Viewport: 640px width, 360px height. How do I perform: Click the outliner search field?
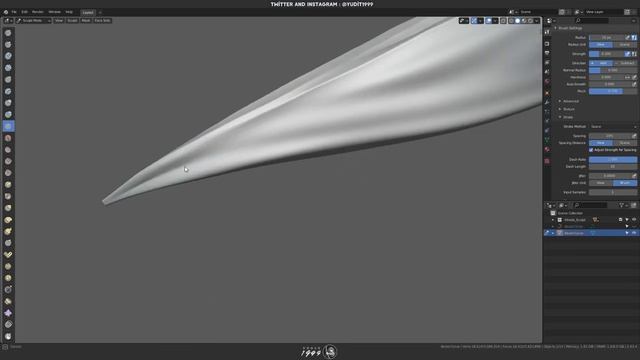coord(589,205)
